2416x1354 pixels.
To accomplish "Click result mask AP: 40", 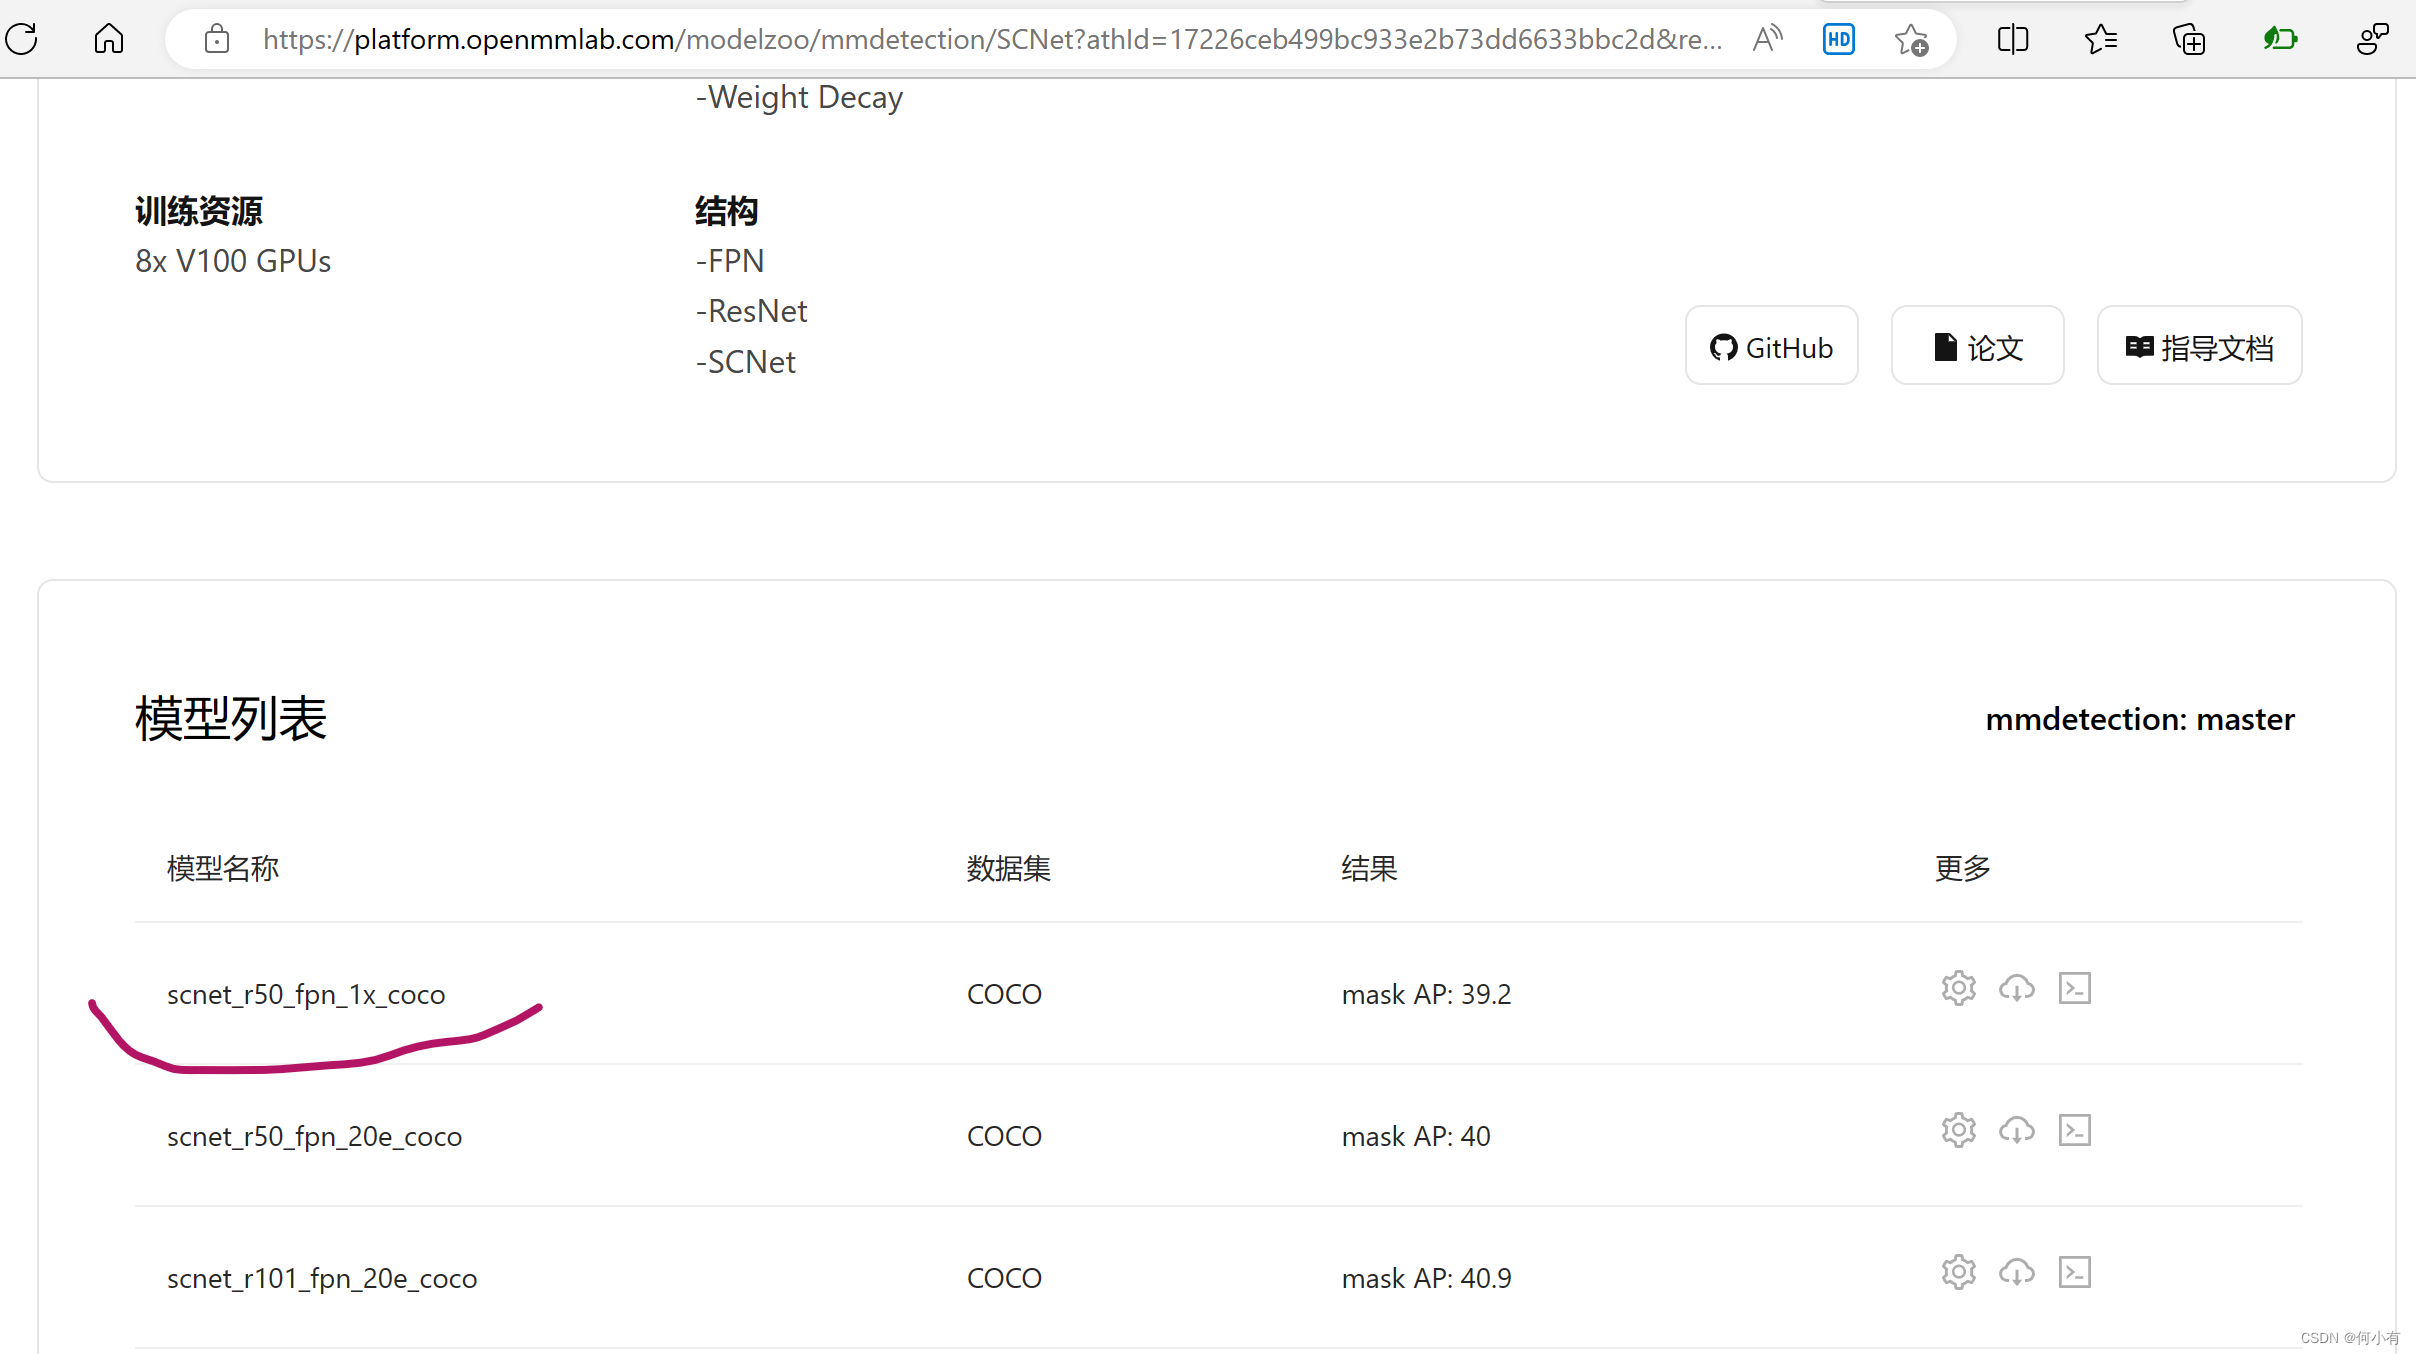I will [x=1416, y=1137].
